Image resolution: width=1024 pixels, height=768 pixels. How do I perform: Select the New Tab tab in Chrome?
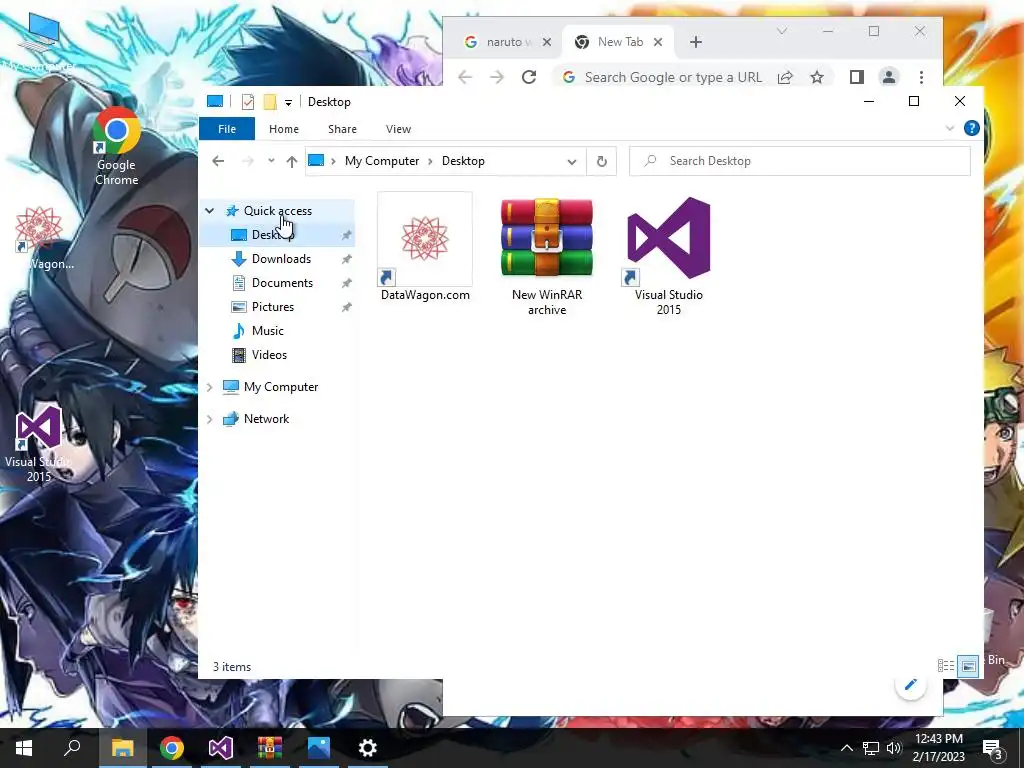click(x=618, y=42)
